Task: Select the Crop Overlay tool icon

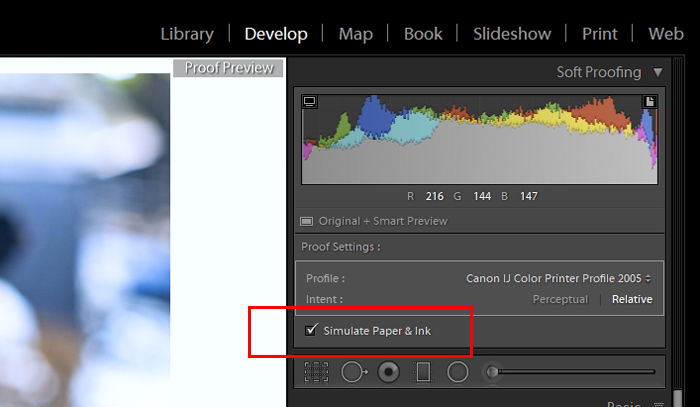Action: coord(317,372)
